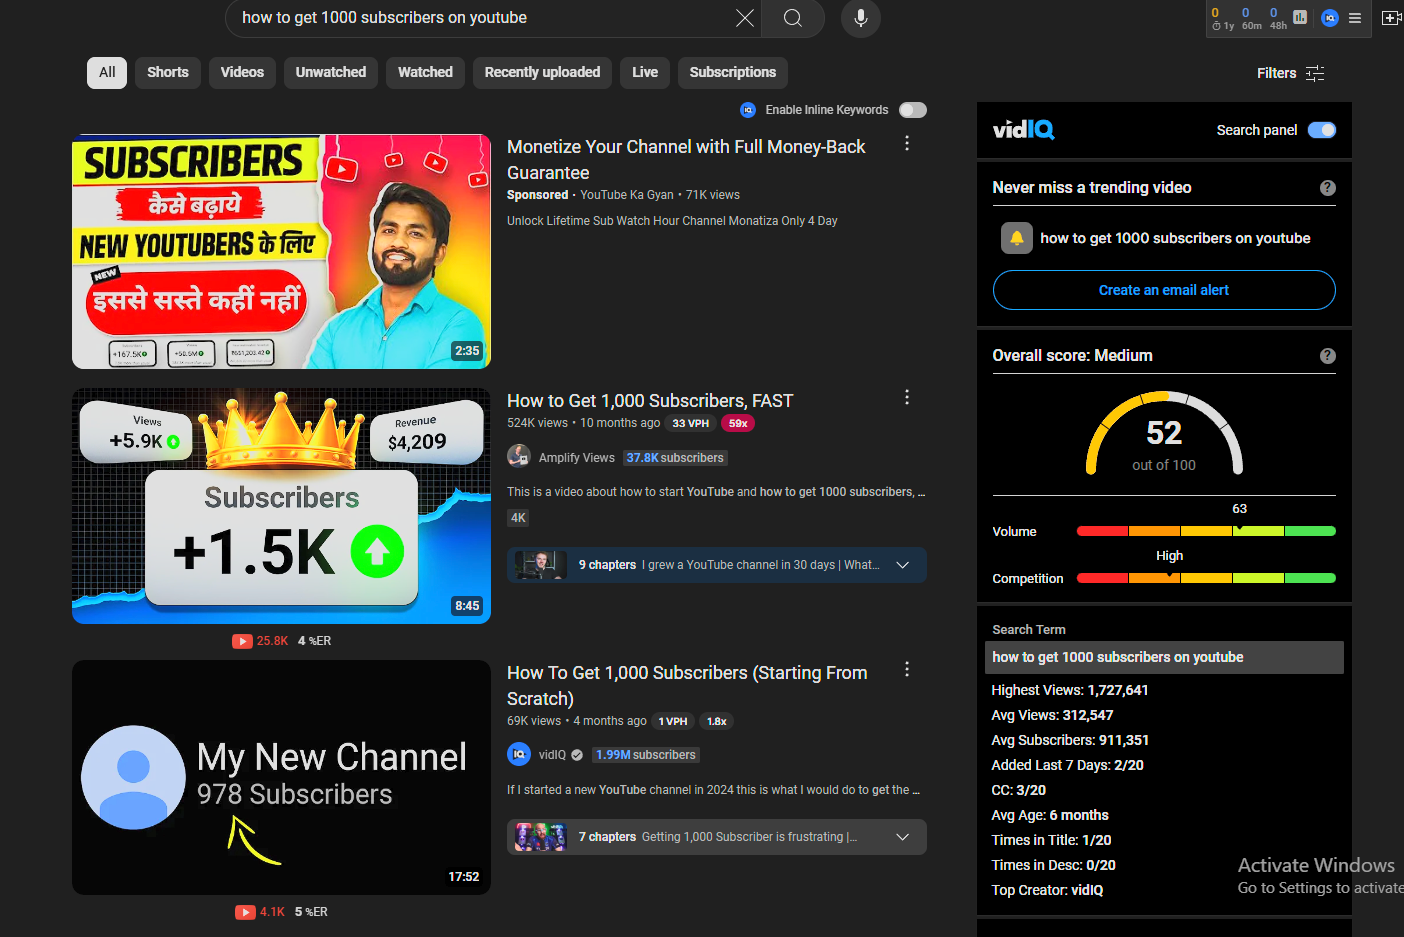Viewport: 1404px width, 937px height.
Task: Go to YouTube Ka Gyan channel
Action: click(x=627, y=195)
